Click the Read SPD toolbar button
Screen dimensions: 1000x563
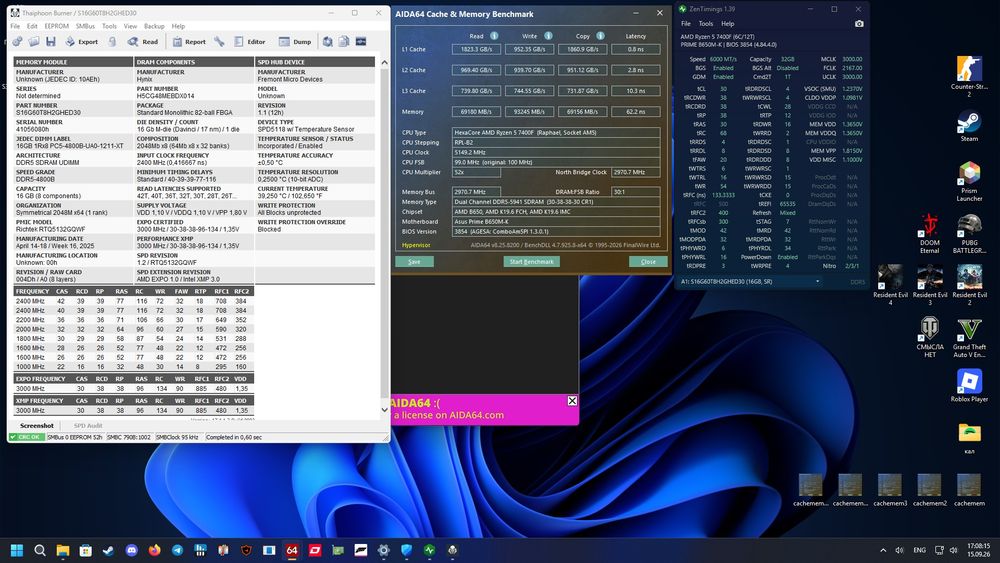point(143,41)
